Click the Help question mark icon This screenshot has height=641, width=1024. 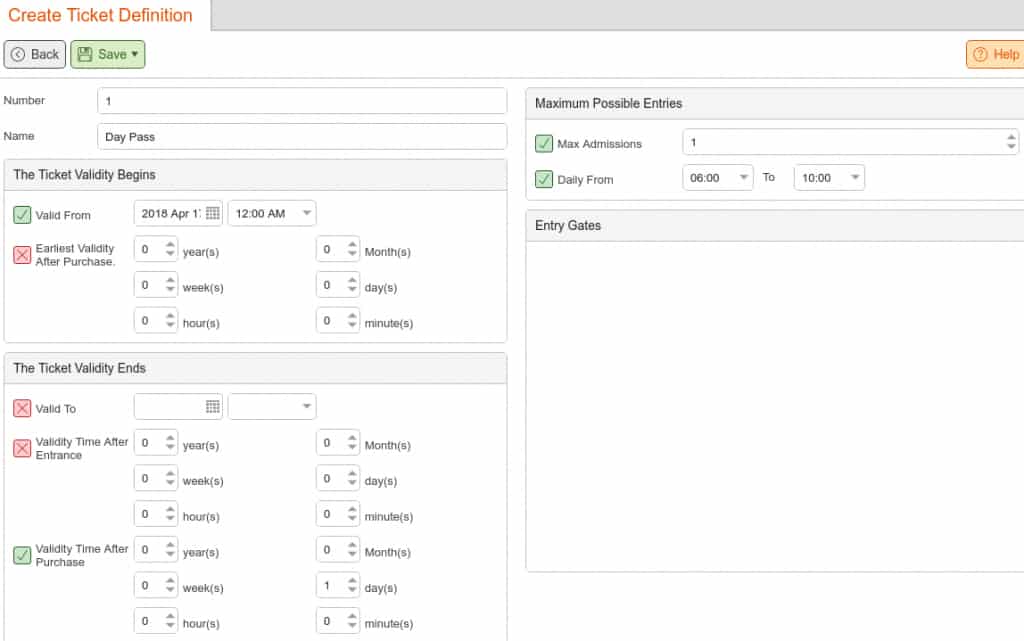click(980, 55)
